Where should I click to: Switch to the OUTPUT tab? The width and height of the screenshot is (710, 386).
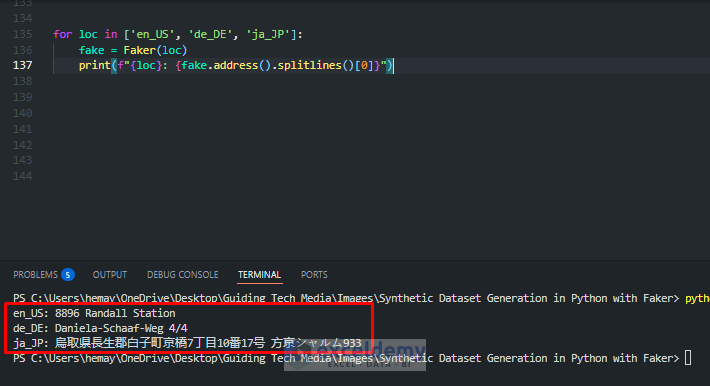(110, 275)
